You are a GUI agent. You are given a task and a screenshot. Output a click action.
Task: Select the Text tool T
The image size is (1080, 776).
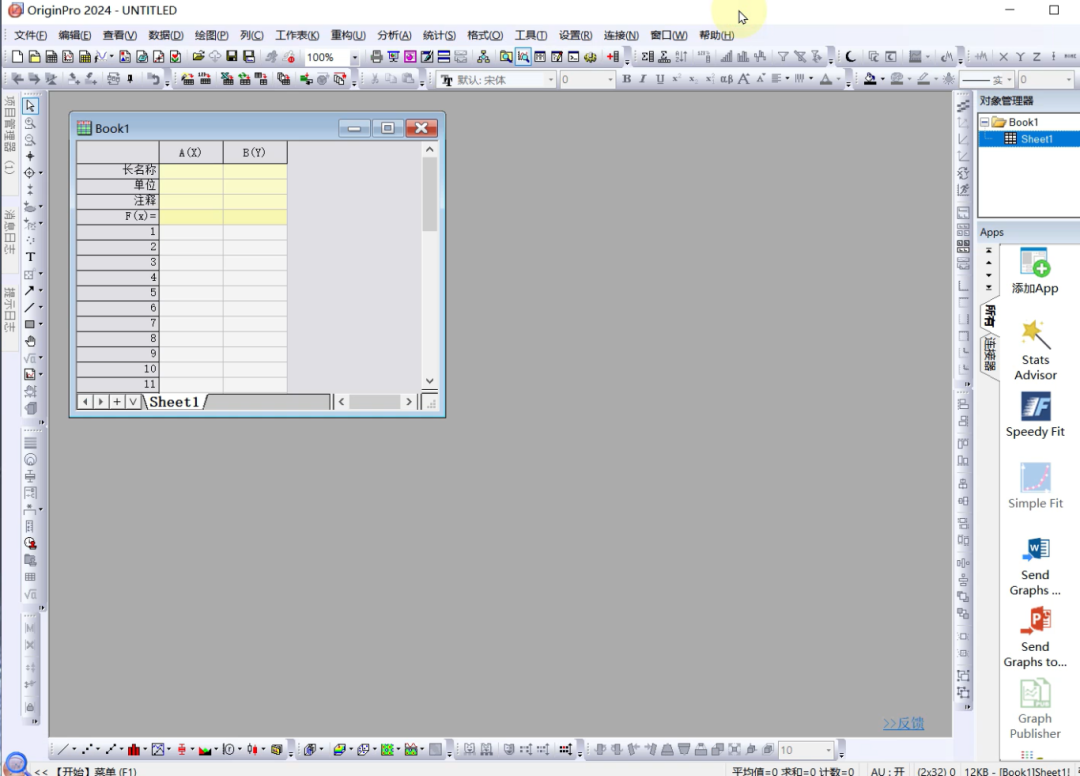[x=30, y=257]
